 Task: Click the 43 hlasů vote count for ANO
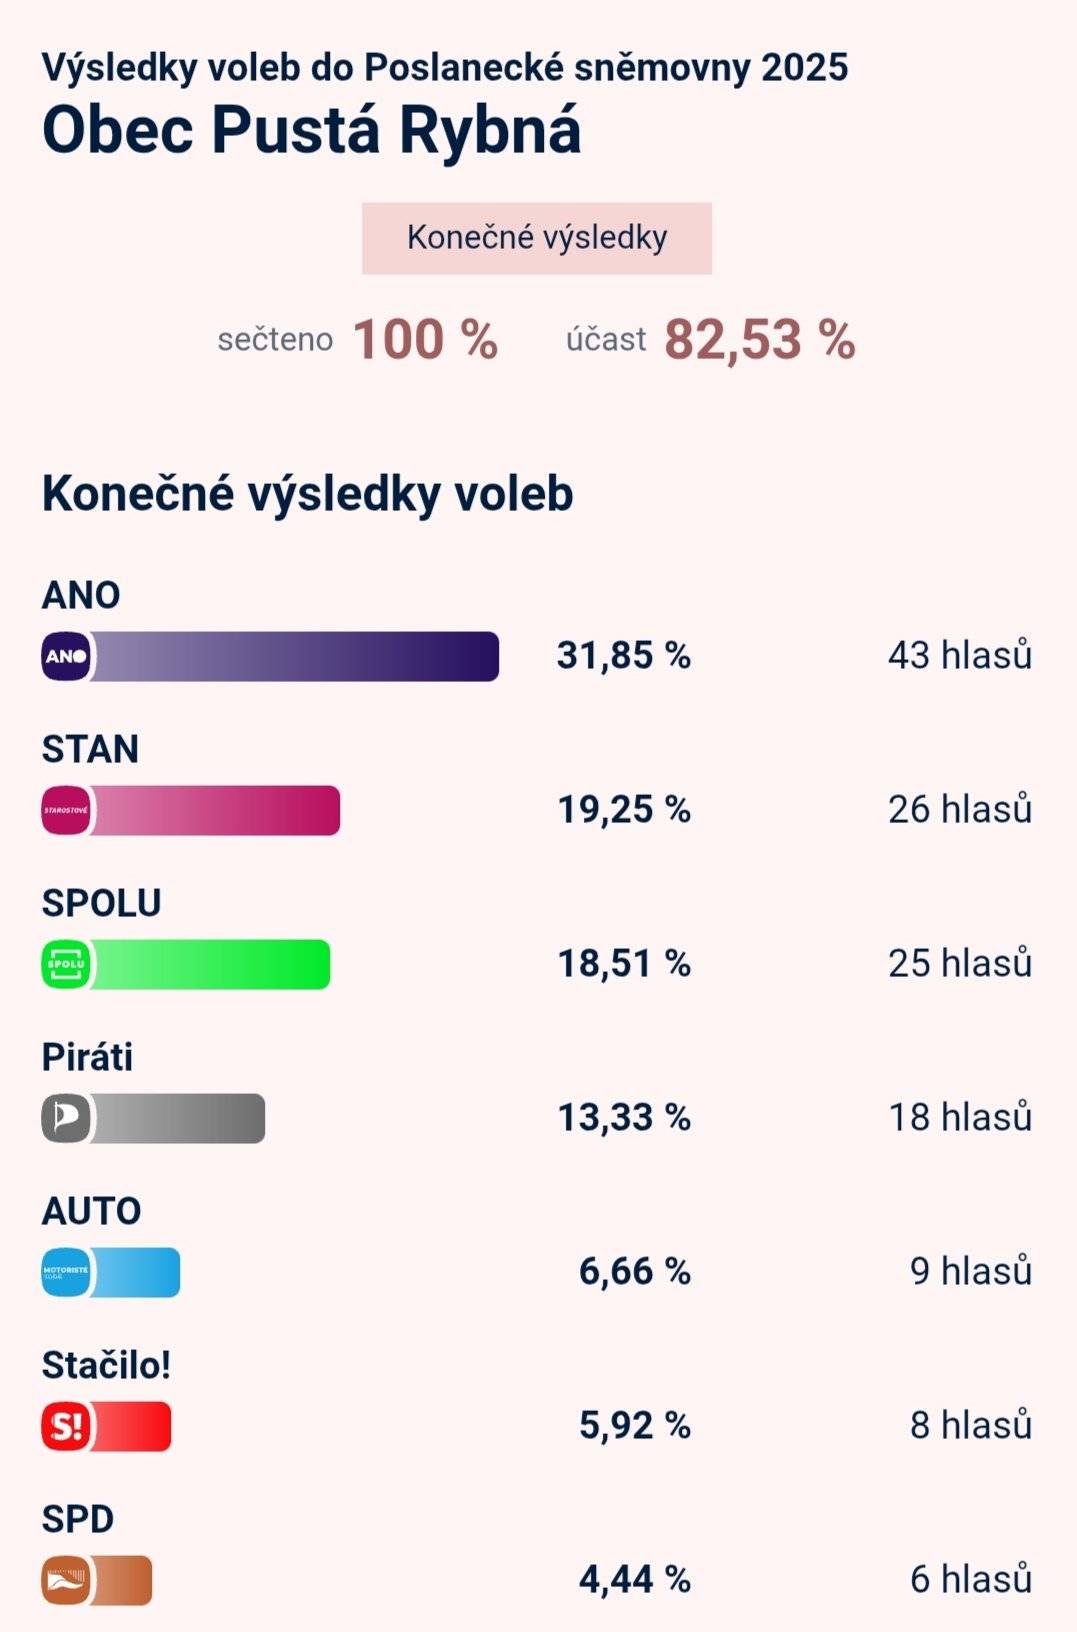pos(960,657)
